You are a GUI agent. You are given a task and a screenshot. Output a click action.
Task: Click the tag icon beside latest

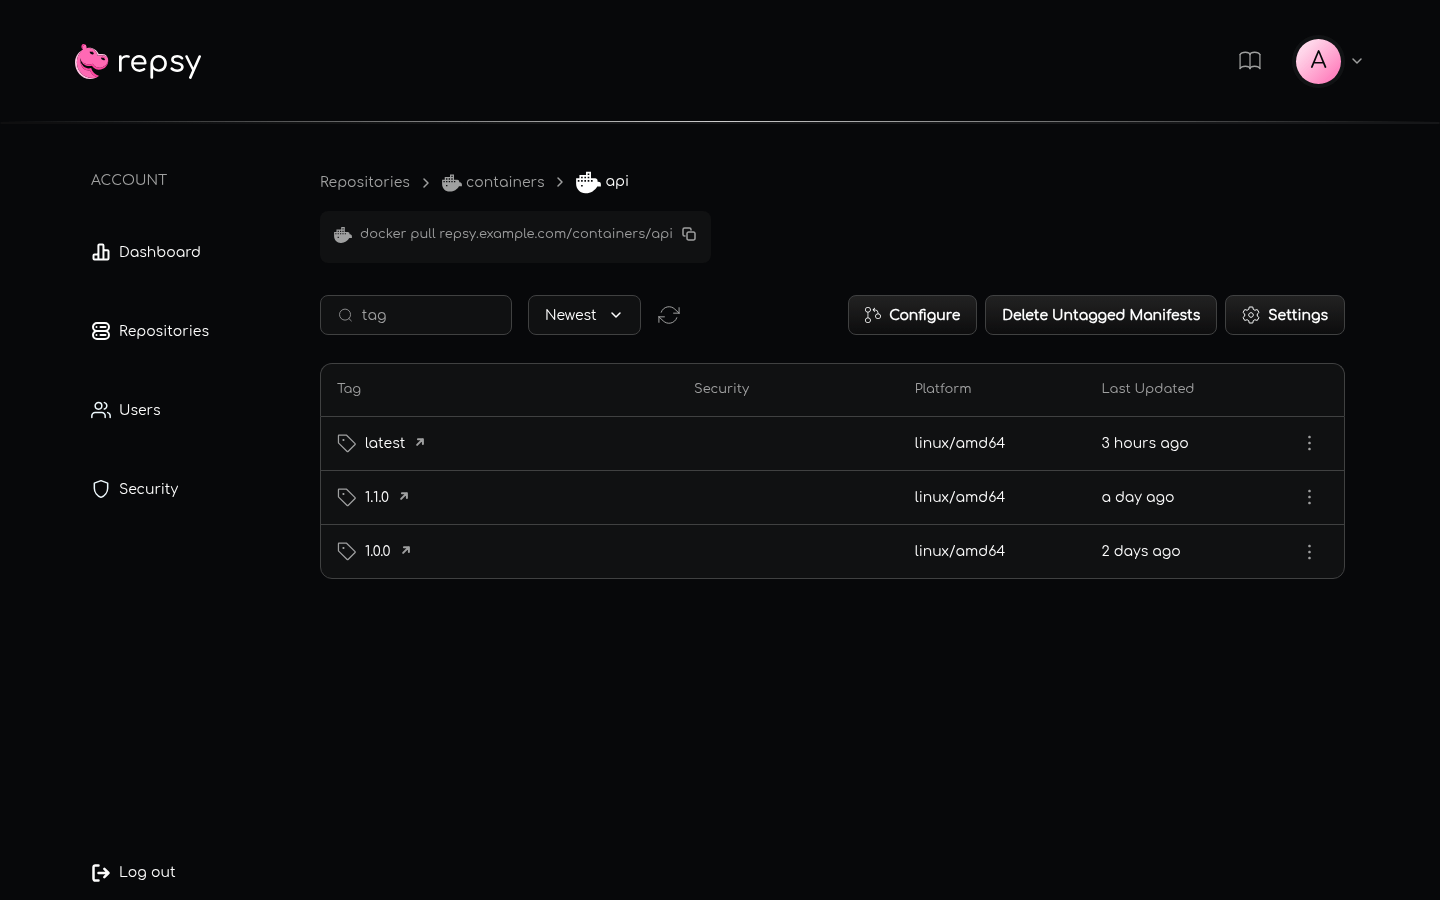click(347, 443)
